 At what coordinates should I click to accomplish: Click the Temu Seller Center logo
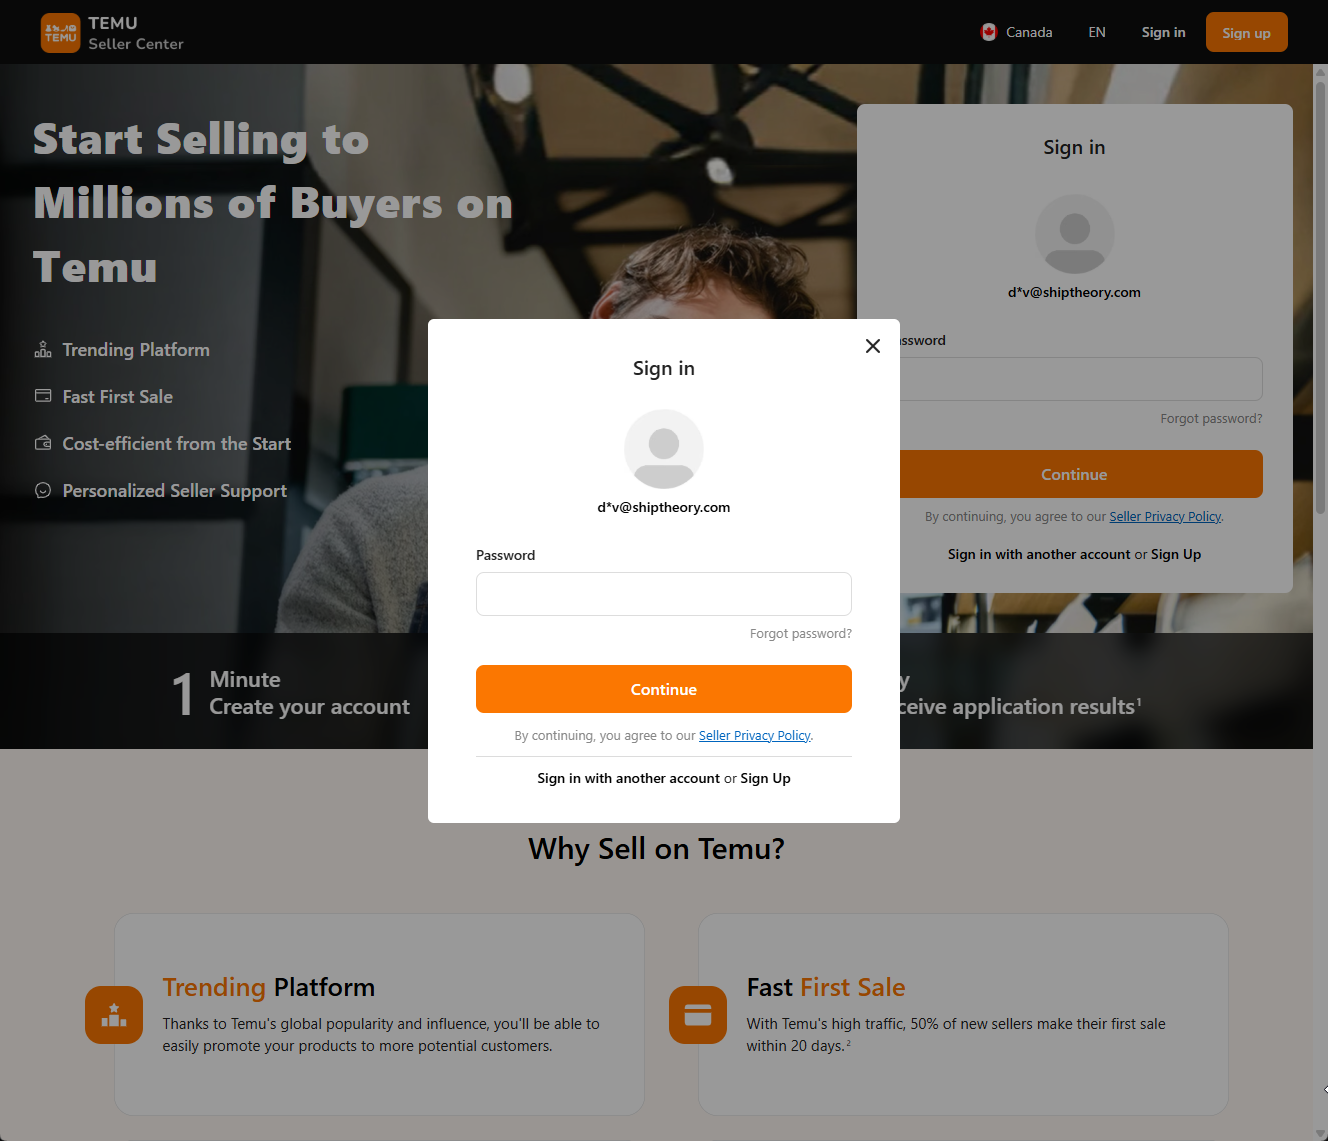tap(112, 33)
